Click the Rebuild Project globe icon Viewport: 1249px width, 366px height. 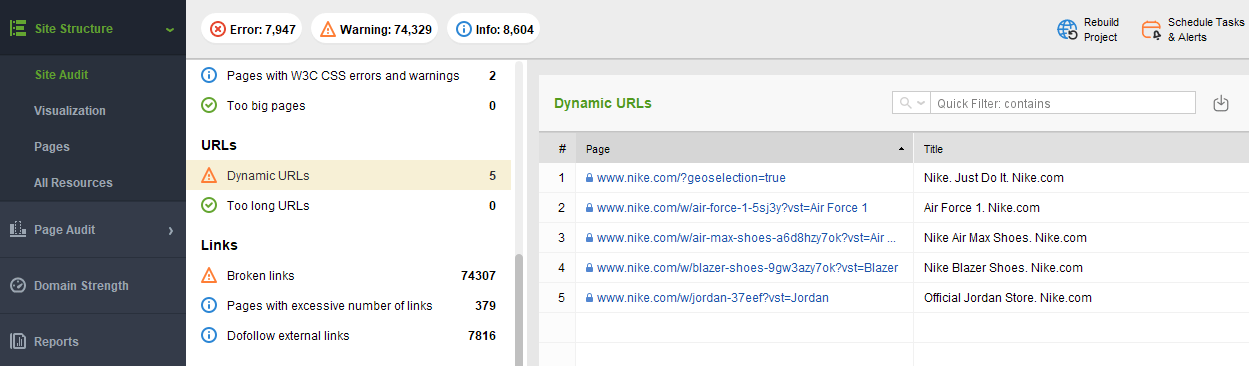(x=1068, y=29)
